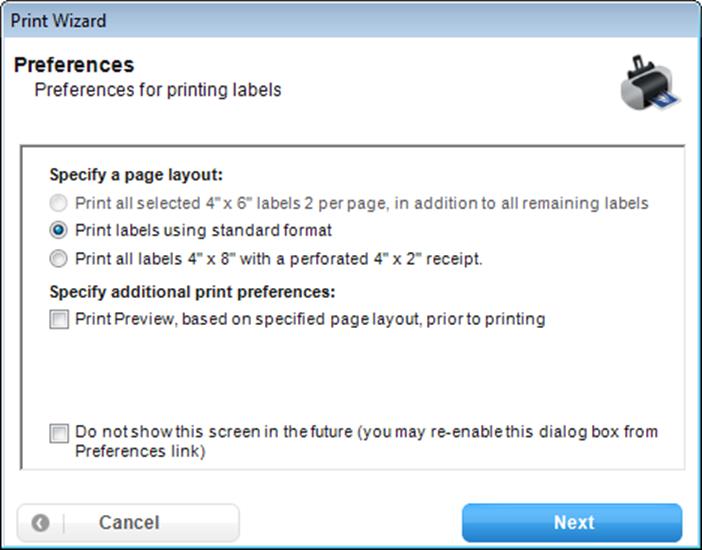
Task: Click the Print labels using standard format text
Action: [204, 231]
